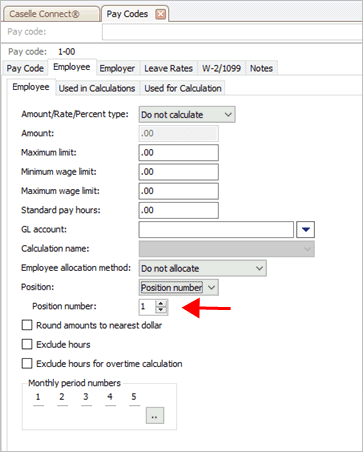The height and width of the screenshot is (452, 363).
Task: Click the GL account input field
Action: coord(216,229)
